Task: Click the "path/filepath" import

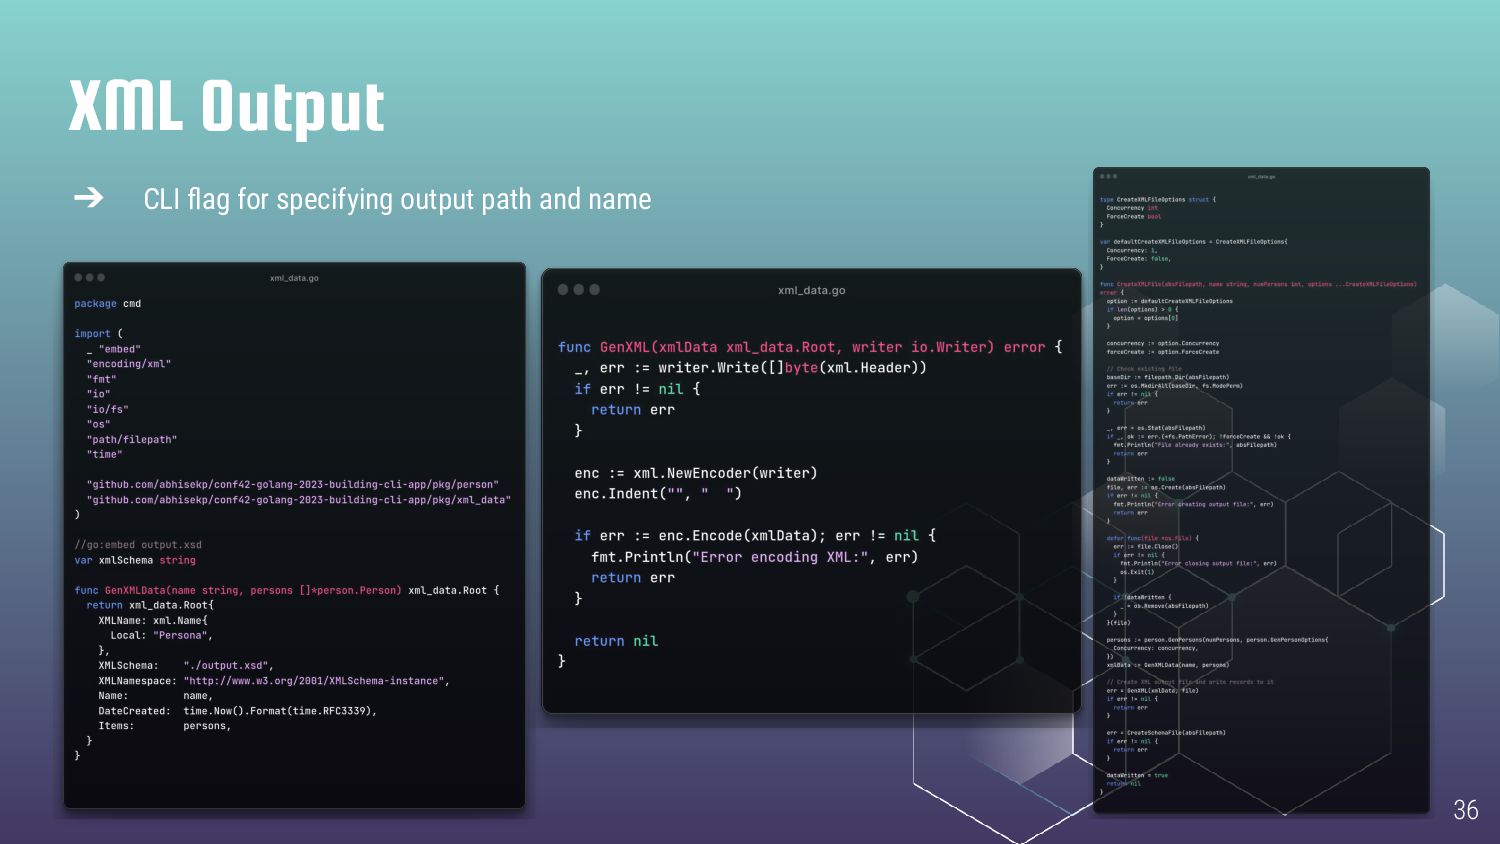Action: pyautogui.click(x=132, y=439)
